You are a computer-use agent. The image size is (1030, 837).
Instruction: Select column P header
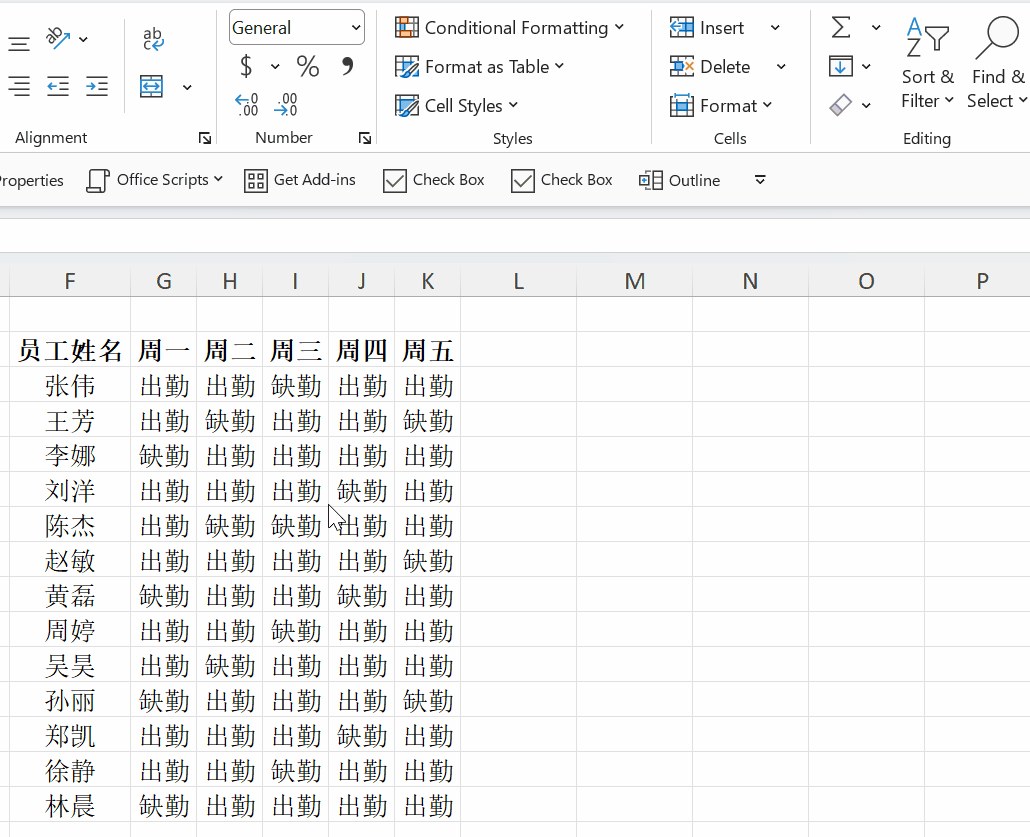tap(977, 281)
